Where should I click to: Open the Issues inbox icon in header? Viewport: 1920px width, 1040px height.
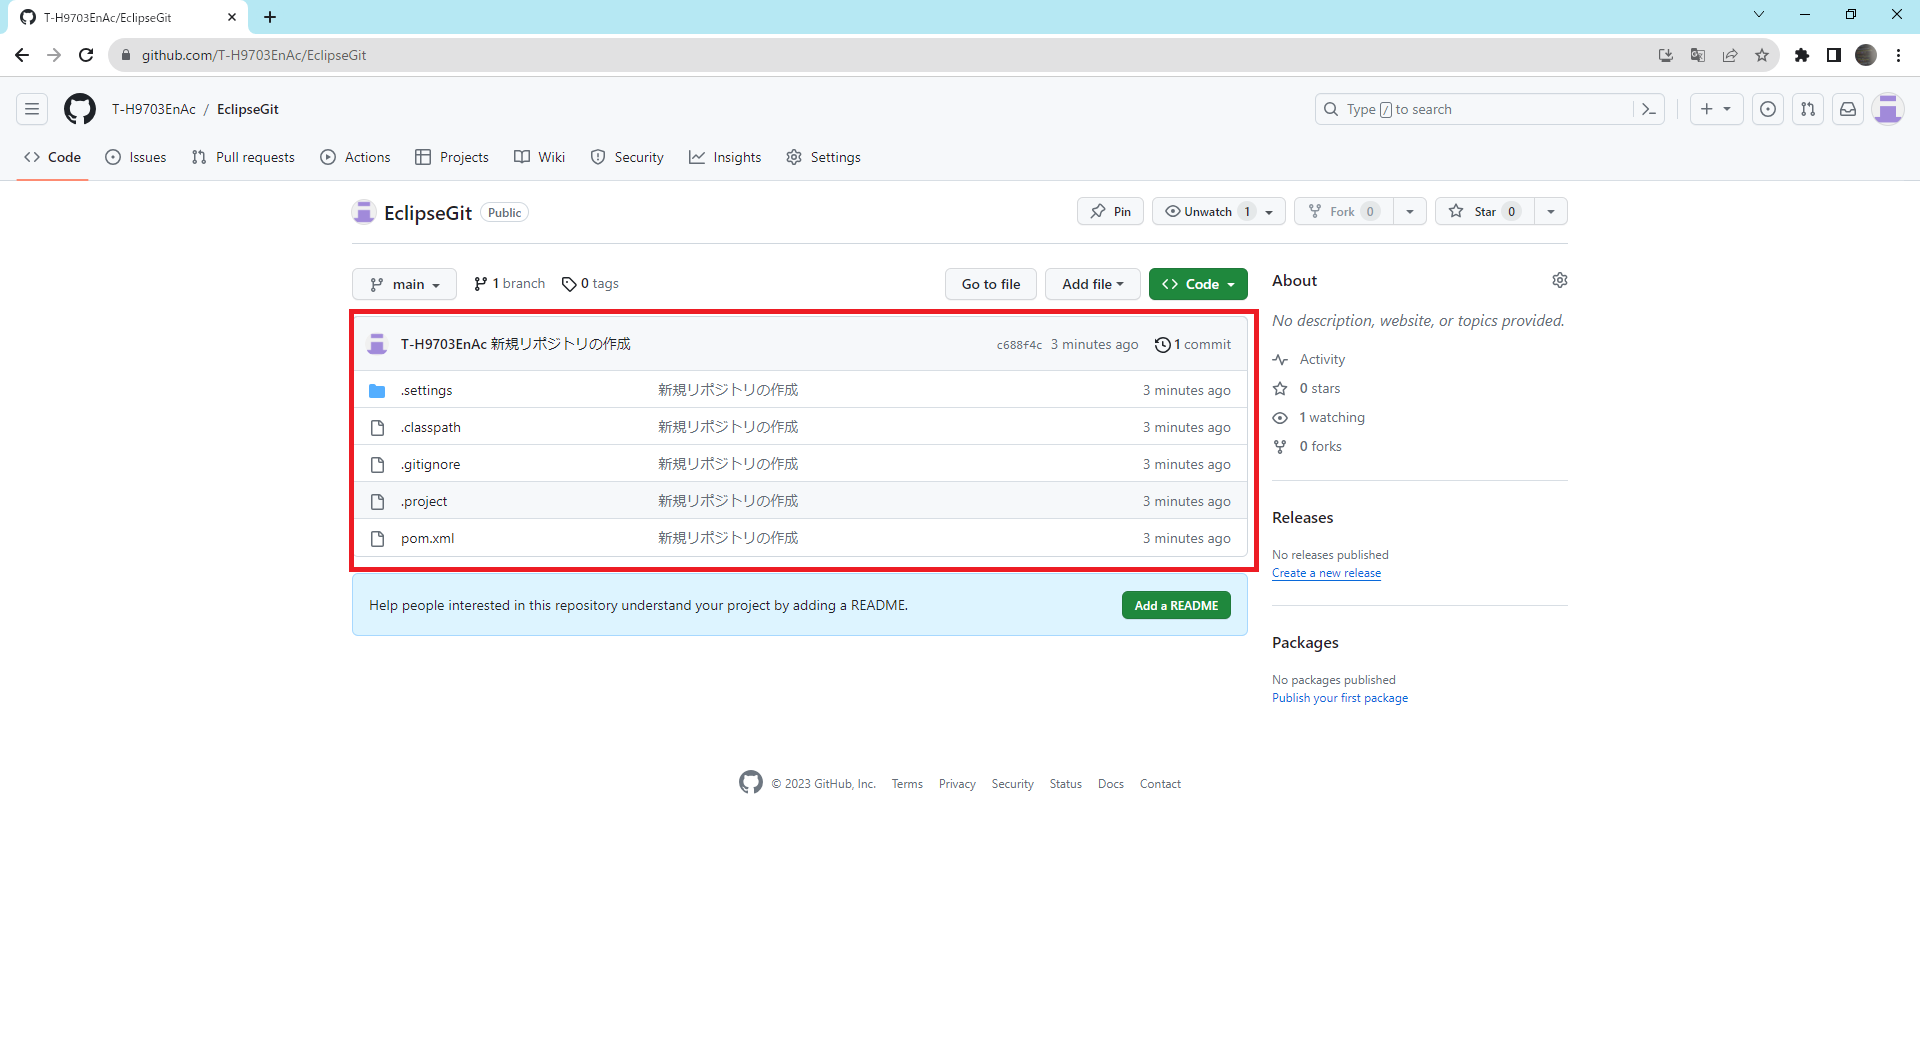click(1768, 109)
